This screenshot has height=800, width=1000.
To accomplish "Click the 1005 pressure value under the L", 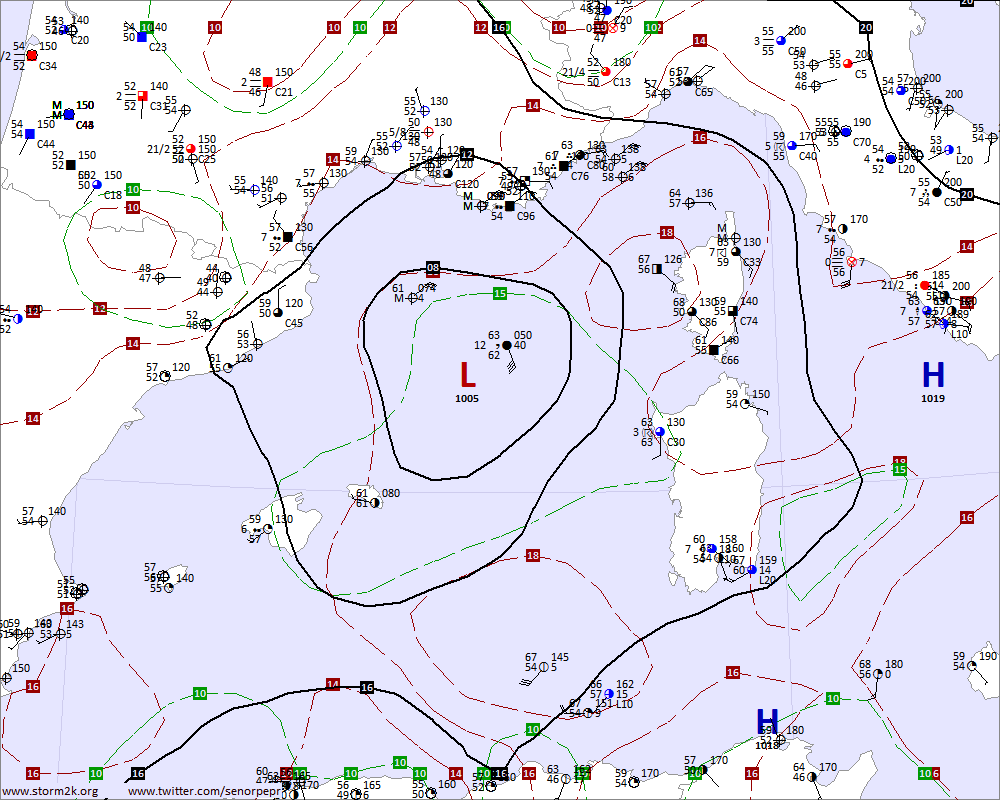I will 467,399.
